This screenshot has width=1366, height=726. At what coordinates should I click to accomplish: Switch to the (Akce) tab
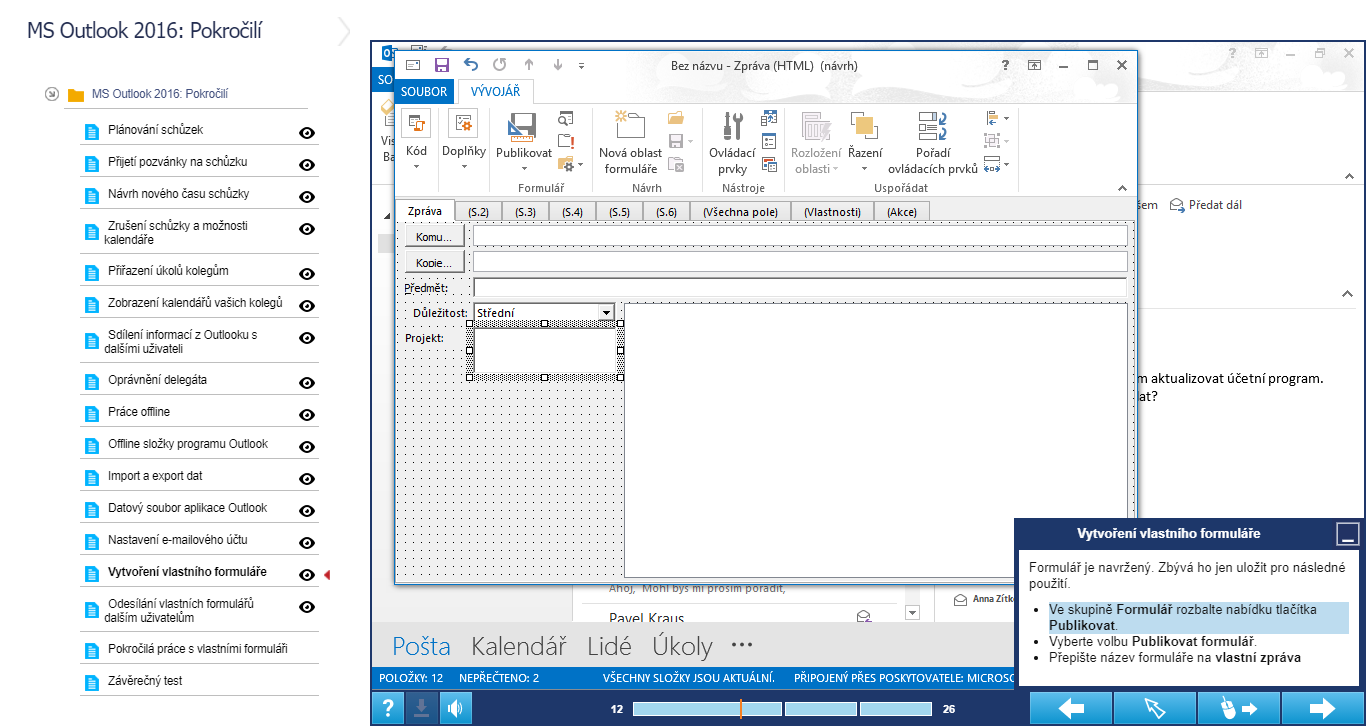[x=902, y=212]
